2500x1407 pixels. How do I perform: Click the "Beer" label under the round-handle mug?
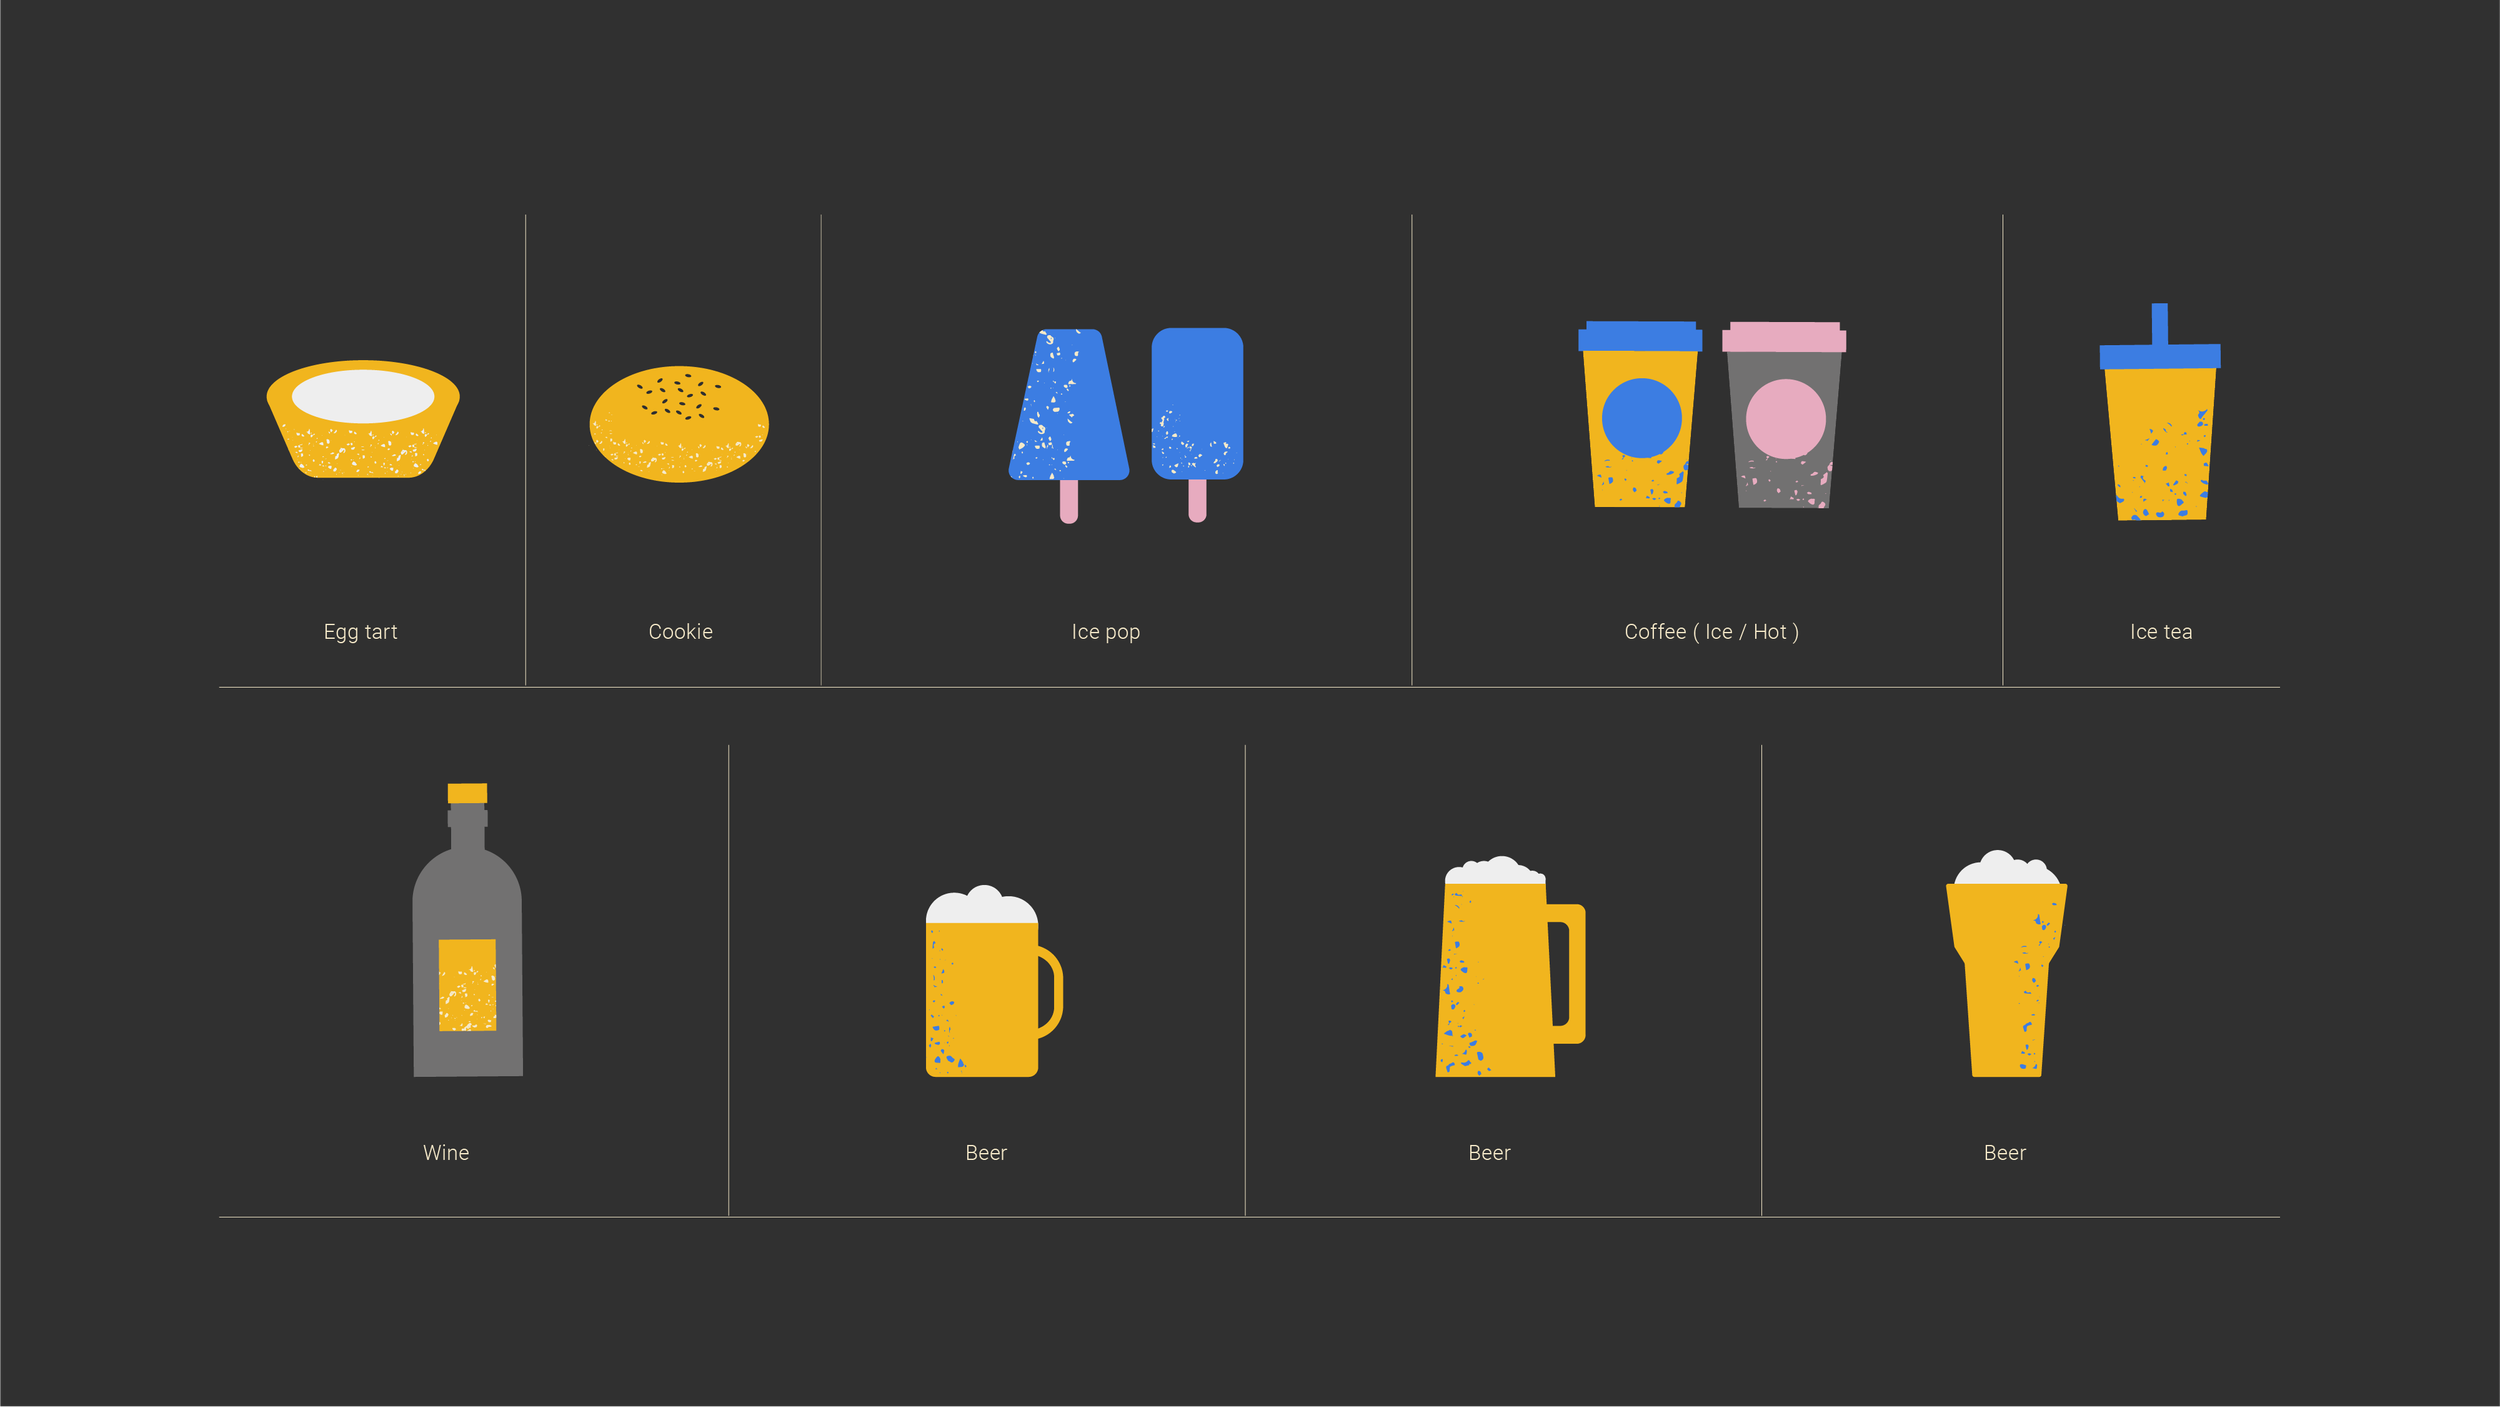tap(986, 1153)
